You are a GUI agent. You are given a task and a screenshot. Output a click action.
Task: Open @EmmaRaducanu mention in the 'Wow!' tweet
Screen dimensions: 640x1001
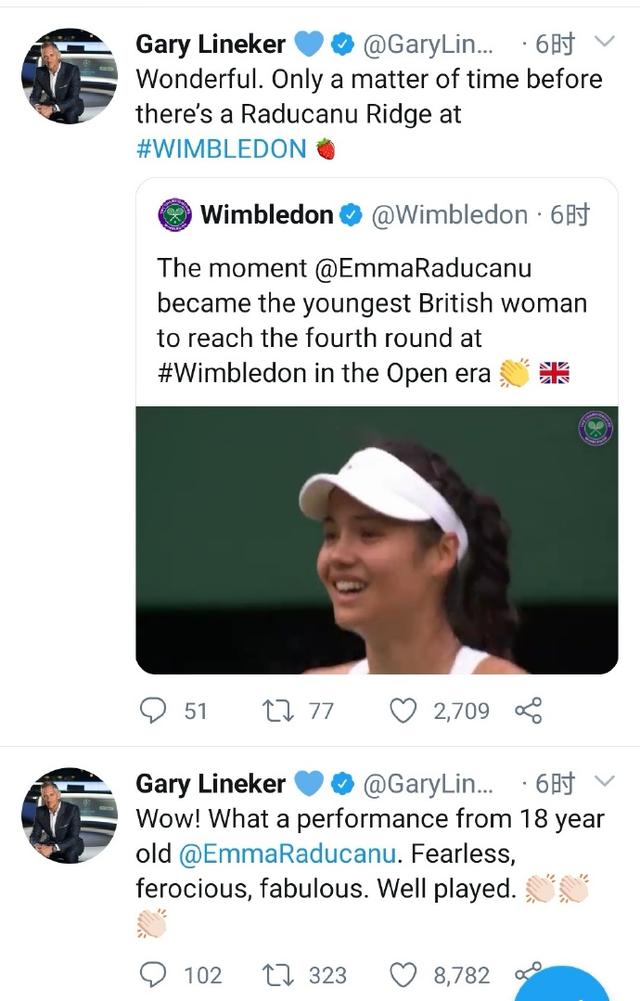pyautogui.click(x=289, y=855)
